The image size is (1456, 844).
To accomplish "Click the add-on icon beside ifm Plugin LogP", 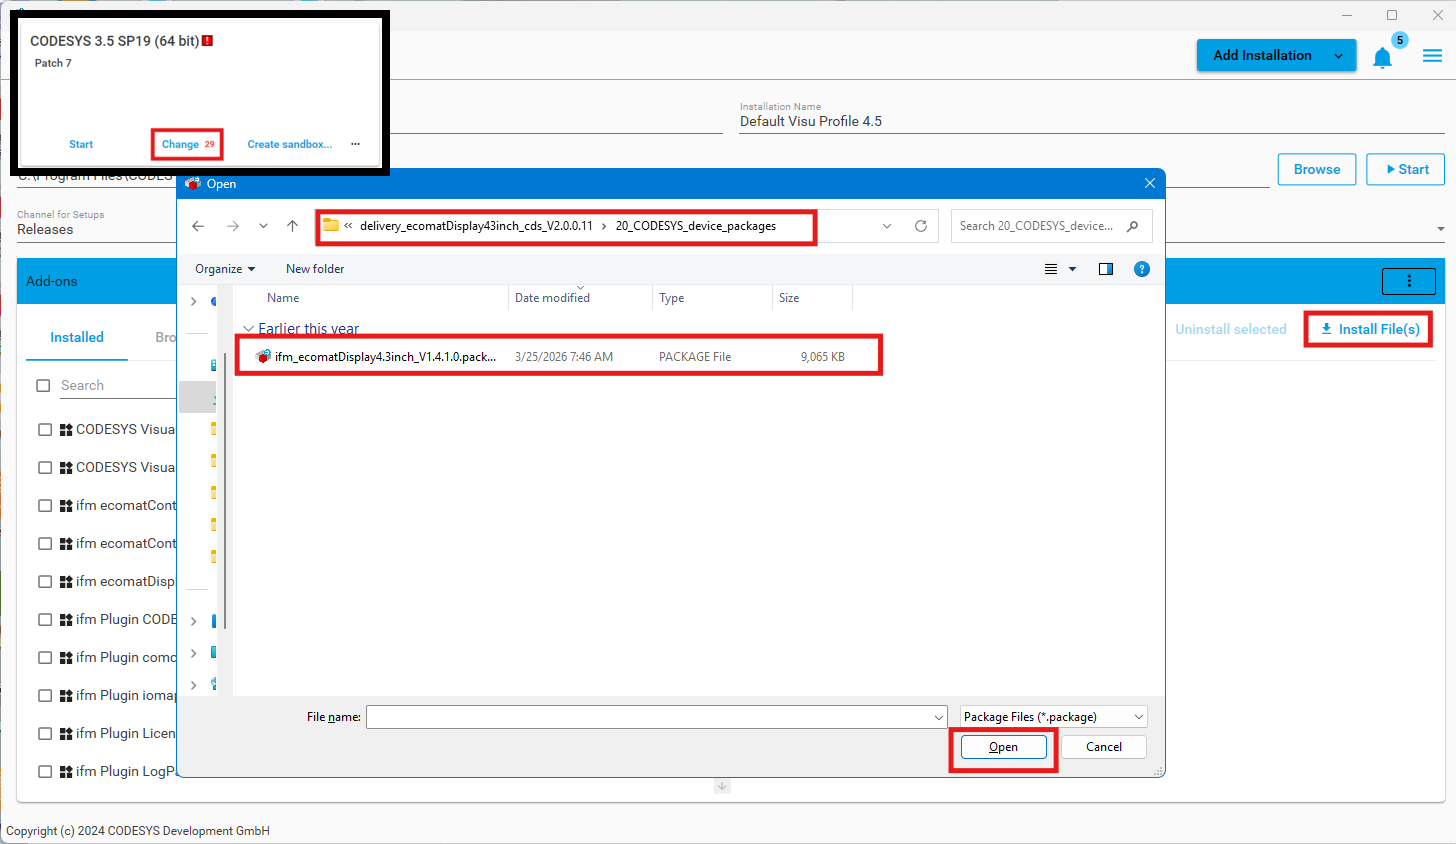I will [x=66, y=772].
